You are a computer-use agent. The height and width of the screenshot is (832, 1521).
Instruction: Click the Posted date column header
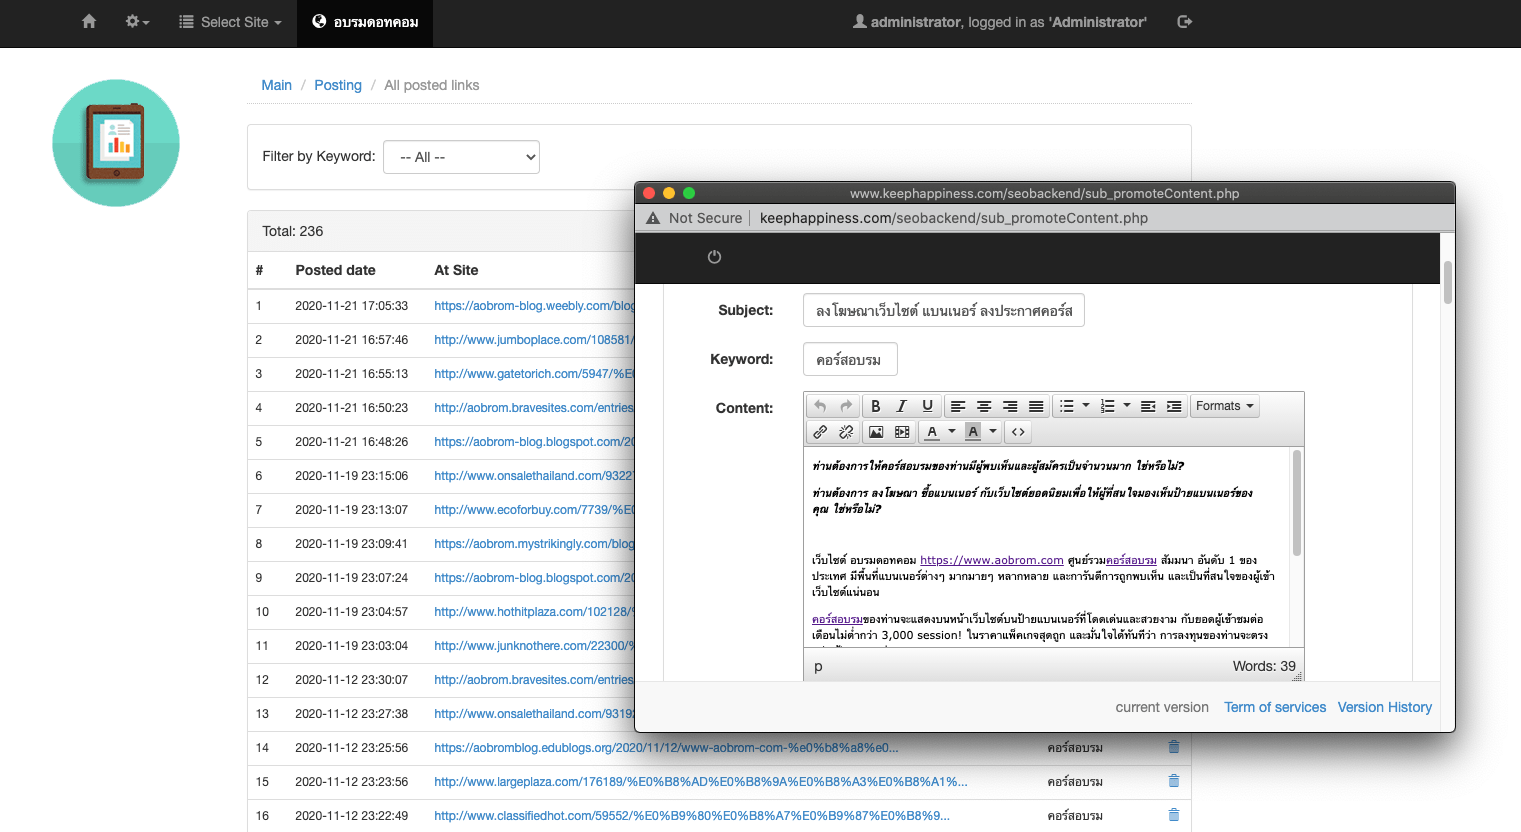click(336, 270)
